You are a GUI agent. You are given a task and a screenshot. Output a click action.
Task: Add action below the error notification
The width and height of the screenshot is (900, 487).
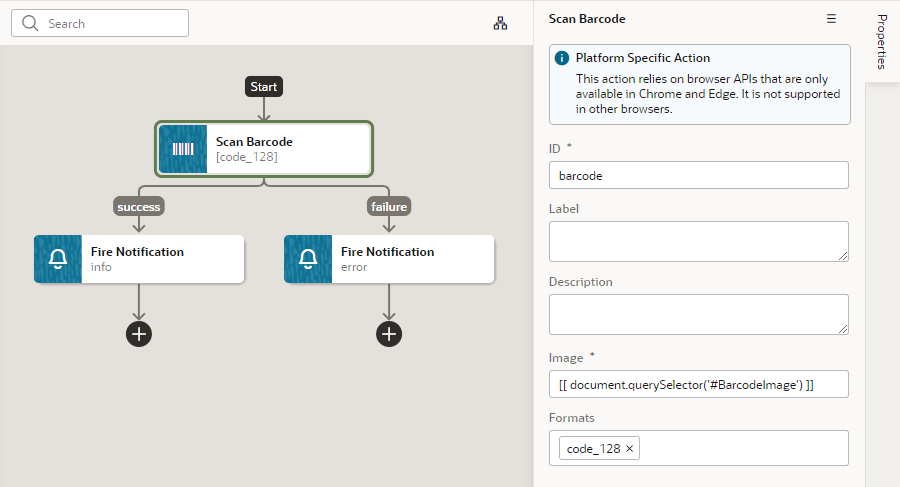(x=389, y=334)
